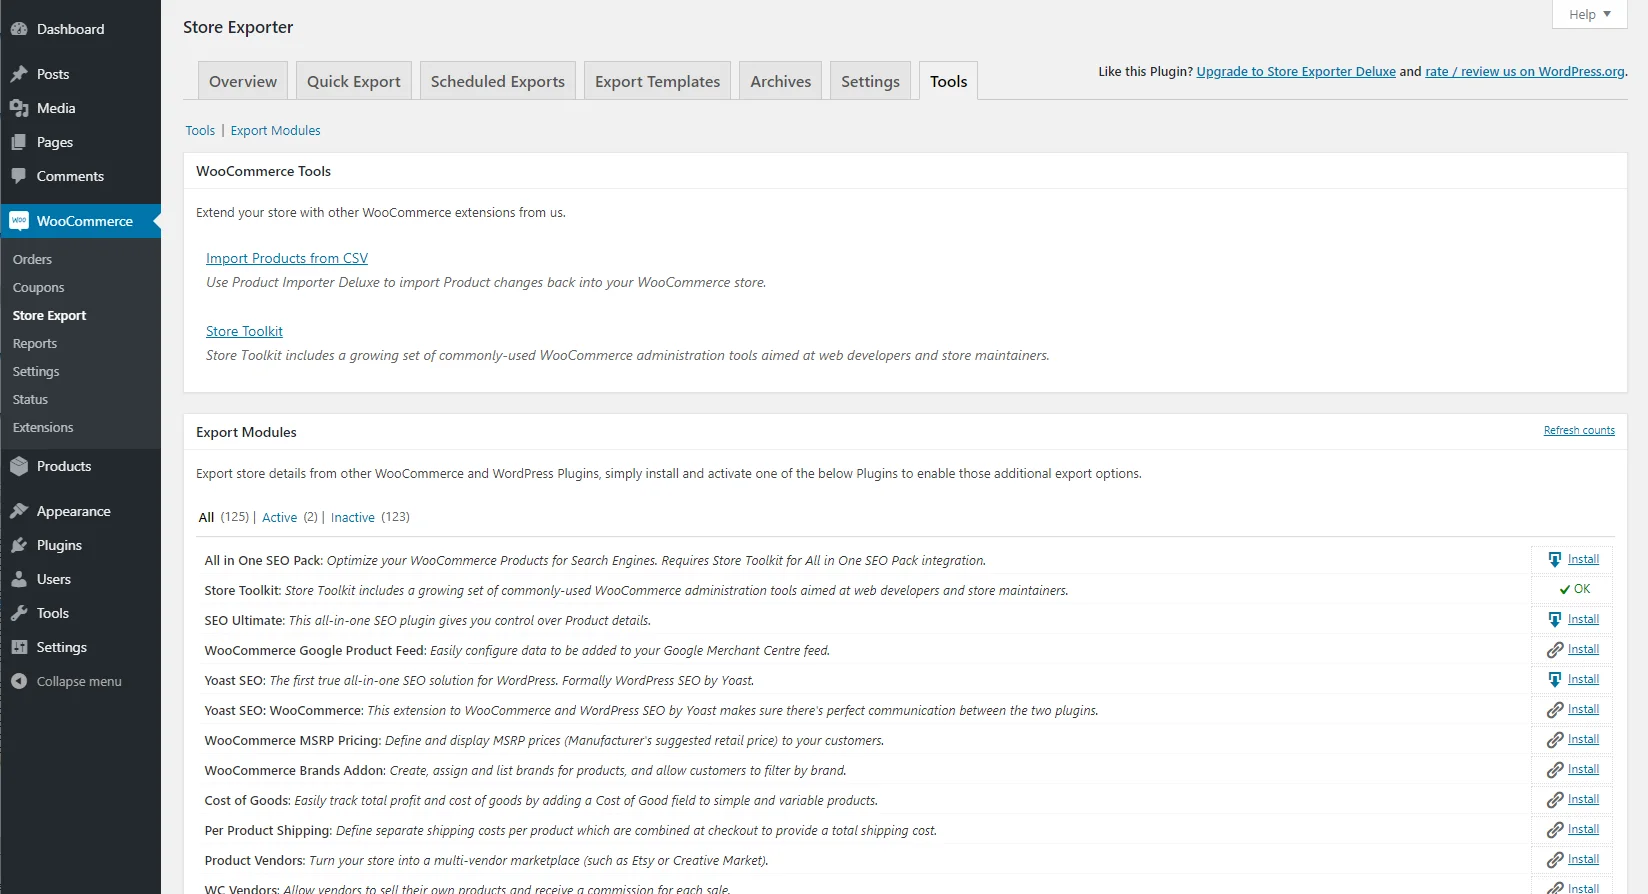
Task: Filter modules by Inactive
Action: click(x=353, y=517)
